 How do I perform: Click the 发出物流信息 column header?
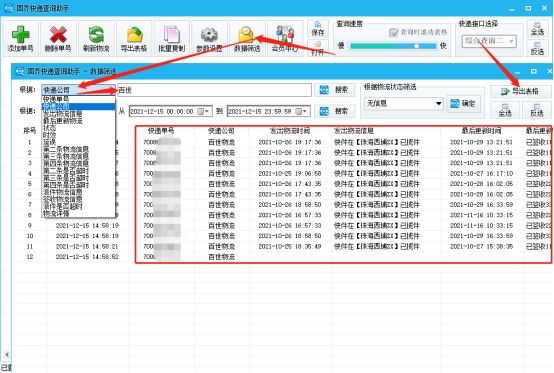pos(354,131)
